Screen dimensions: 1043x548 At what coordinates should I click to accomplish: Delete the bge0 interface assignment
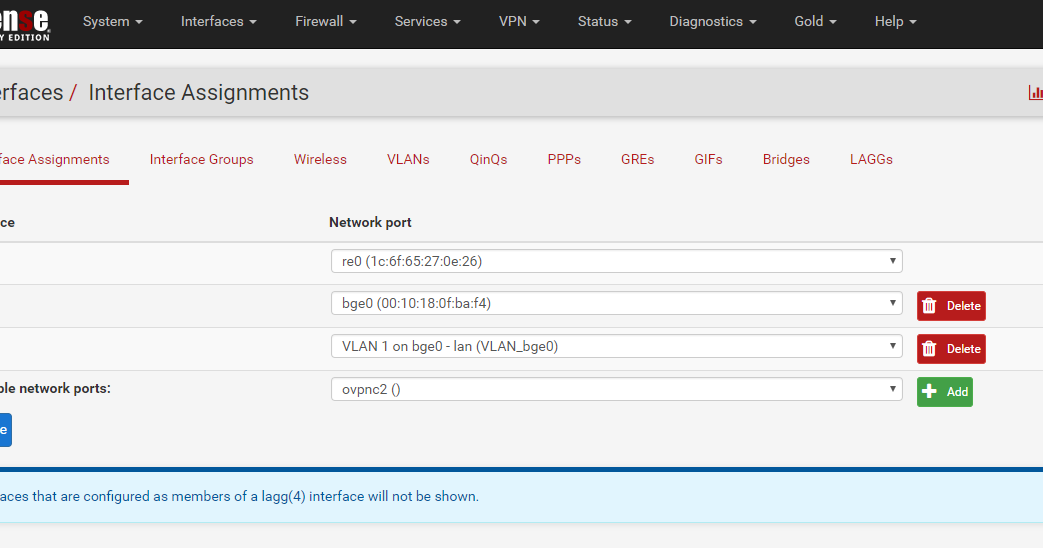(951, 306)
